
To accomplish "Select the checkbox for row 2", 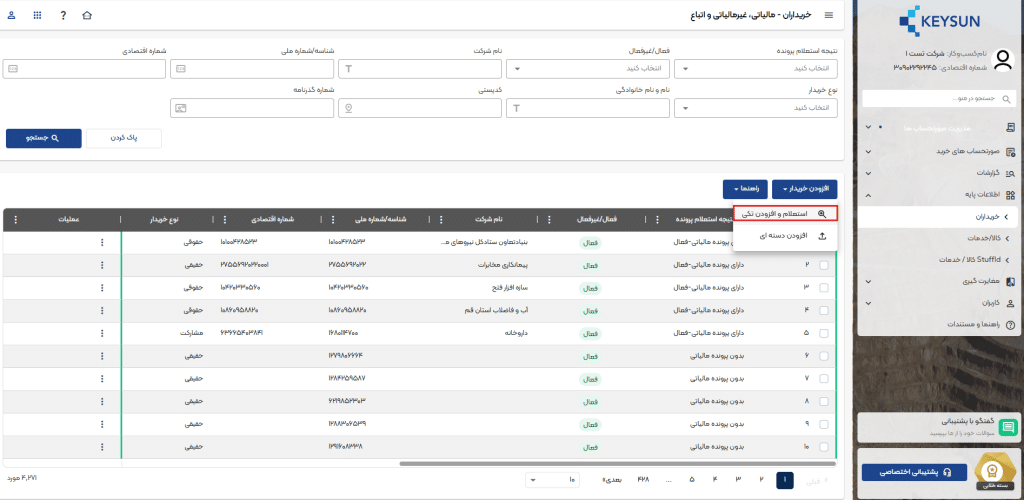I will coord(824,265).
